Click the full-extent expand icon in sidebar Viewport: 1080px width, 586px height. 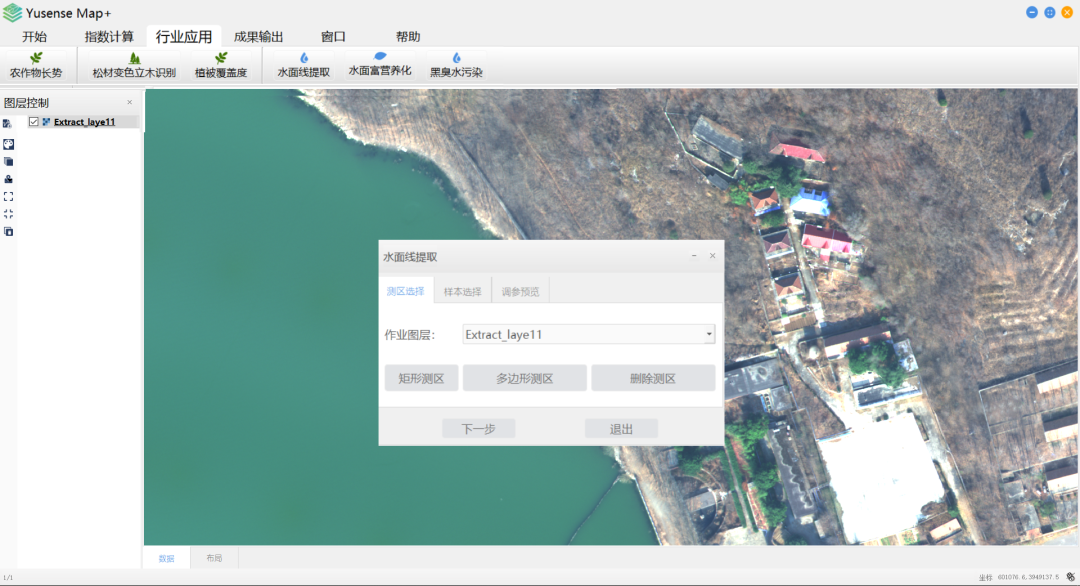pos(8,196)
